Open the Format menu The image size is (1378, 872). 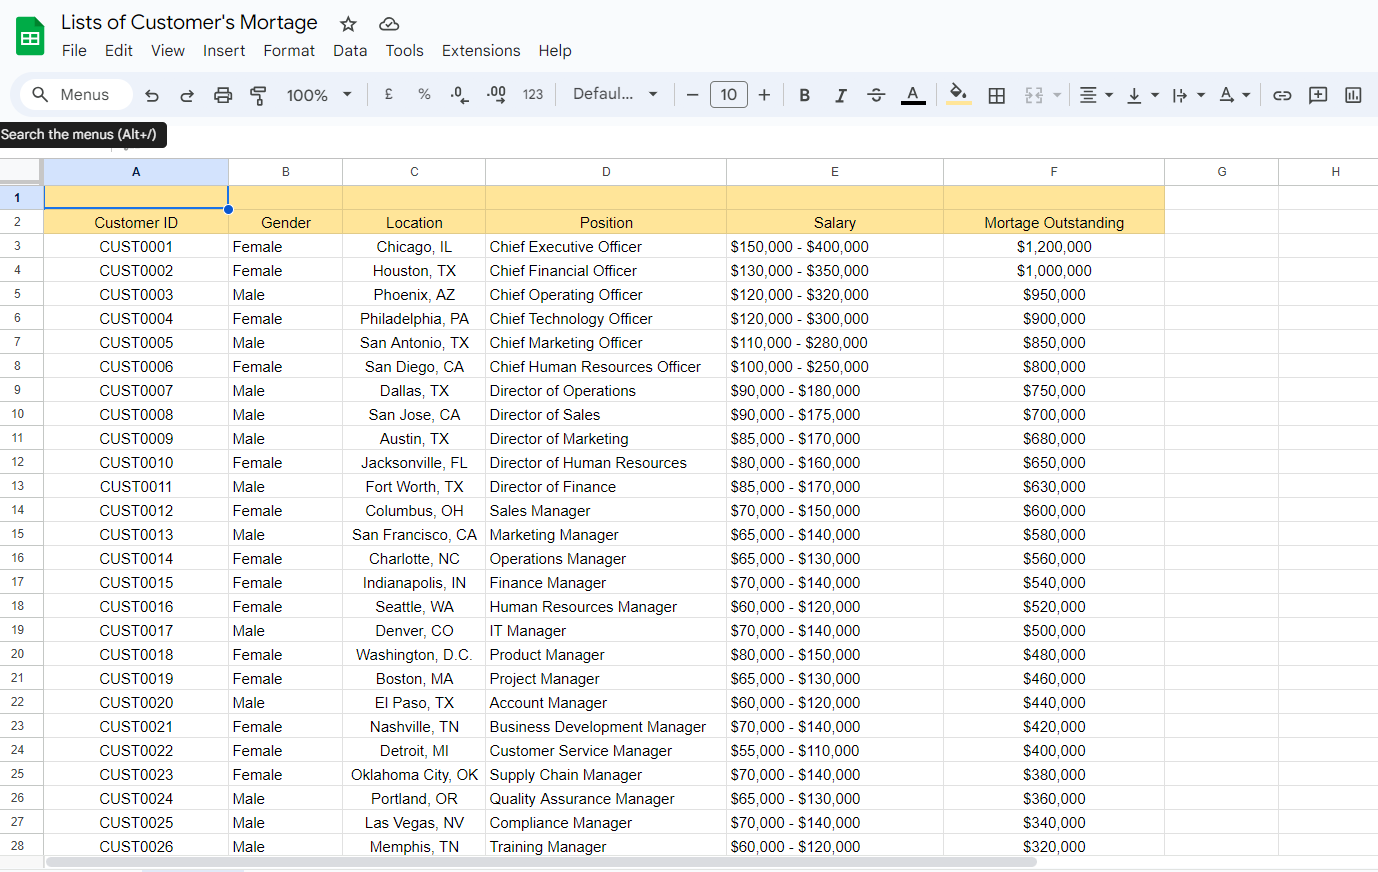coord(289,51)
